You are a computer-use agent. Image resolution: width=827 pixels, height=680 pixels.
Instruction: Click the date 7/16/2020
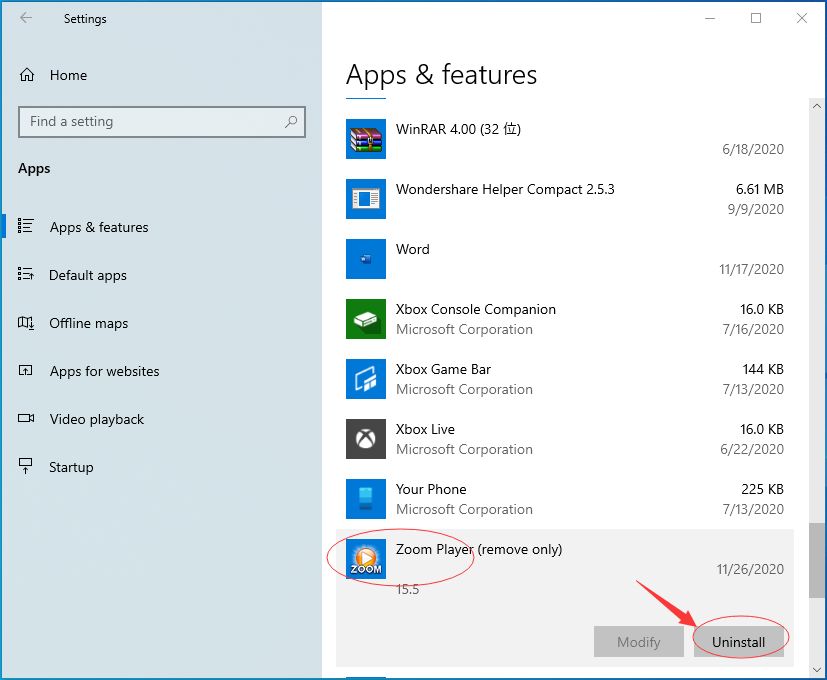point(753,329)
